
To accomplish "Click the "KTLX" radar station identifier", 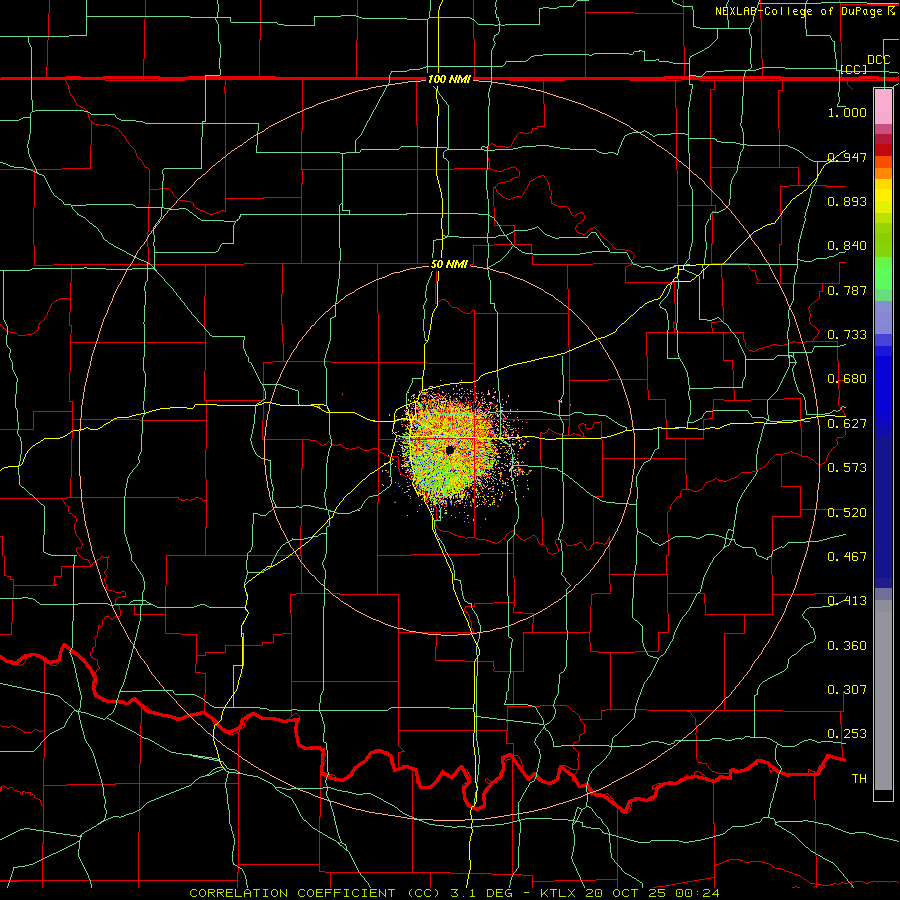I will [x=558, y=893].
